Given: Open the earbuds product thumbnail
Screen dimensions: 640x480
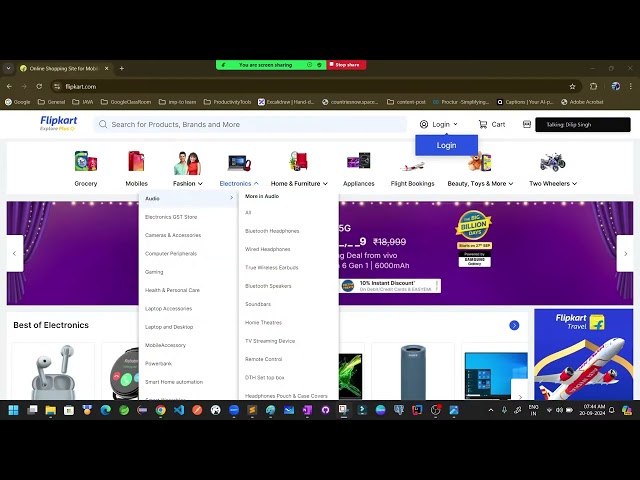Looking at the screenshot, I should [x=53, y=371].
